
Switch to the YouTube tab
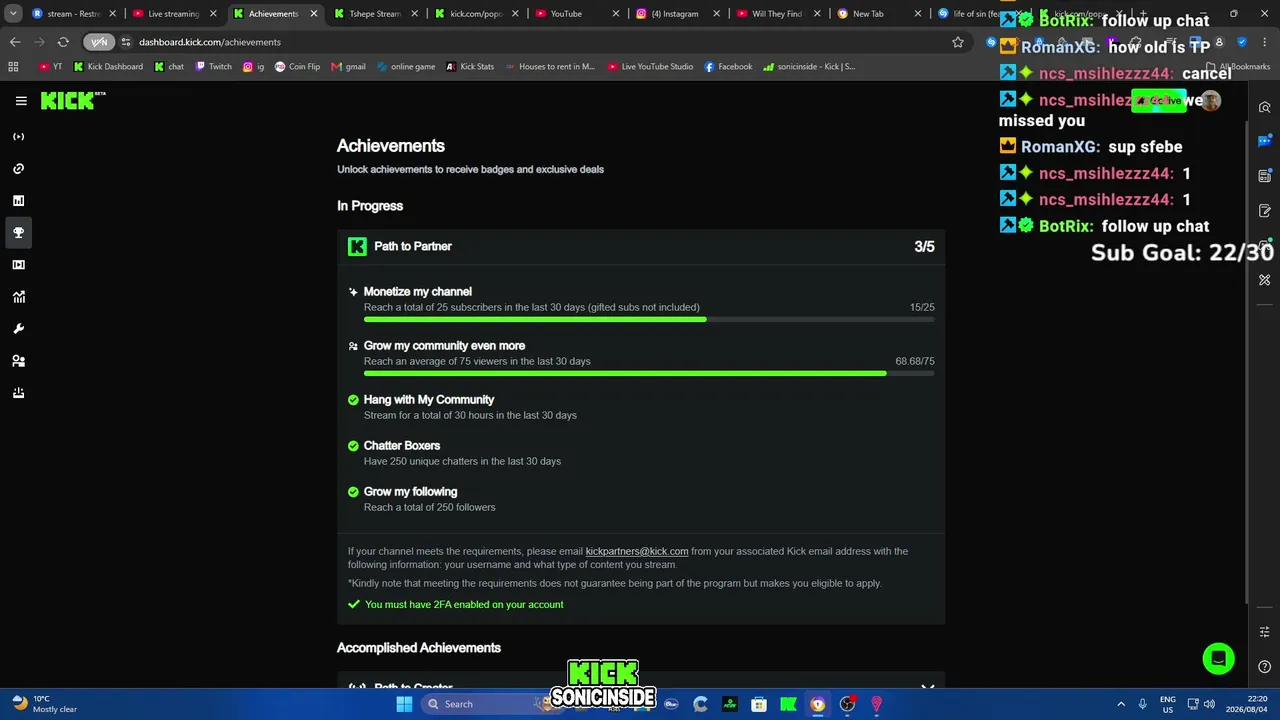[577, 14]
